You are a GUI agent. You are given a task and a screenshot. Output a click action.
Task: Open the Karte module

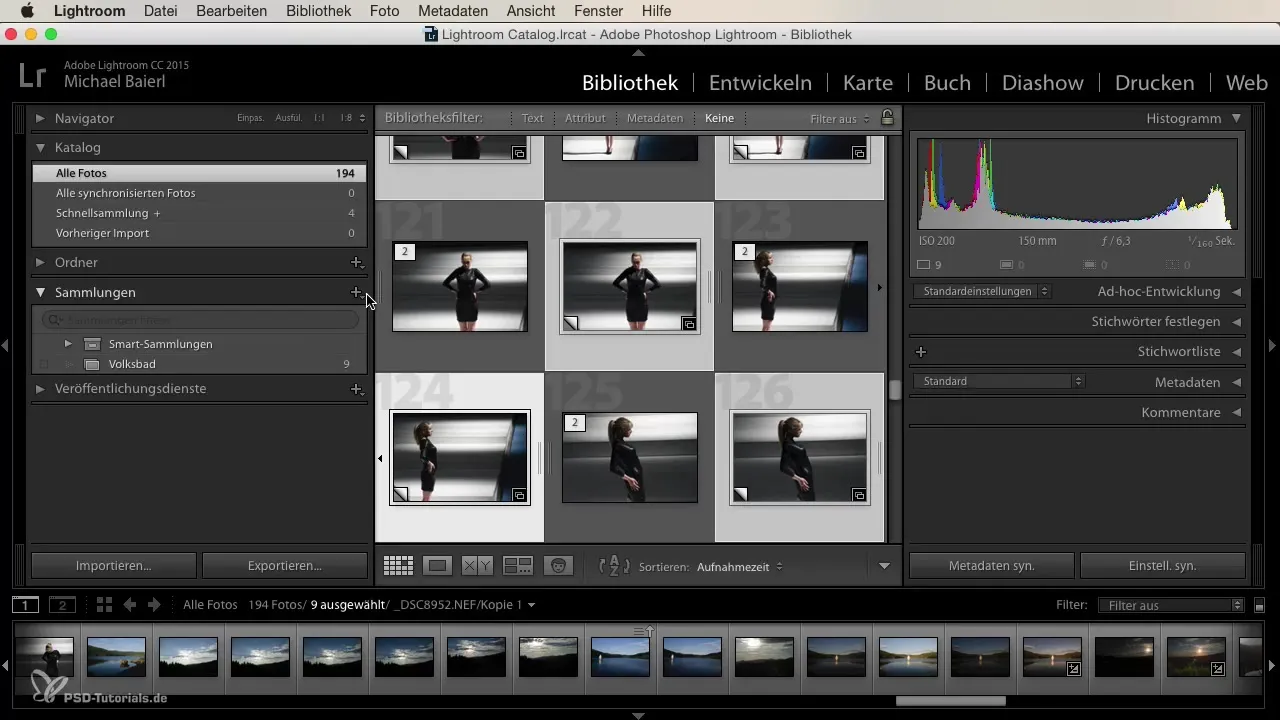click(x=868, y=82)
